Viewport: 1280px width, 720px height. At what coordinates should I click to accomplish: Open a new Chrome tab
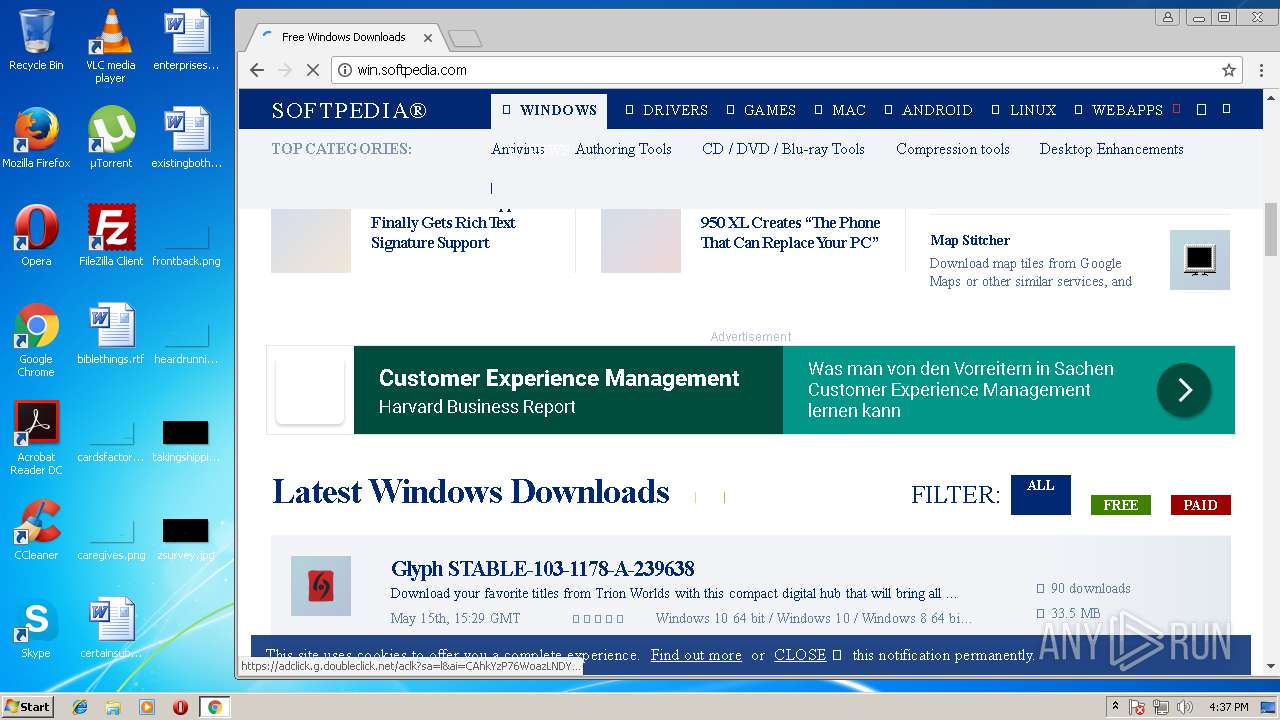click(x=465, y=38)
